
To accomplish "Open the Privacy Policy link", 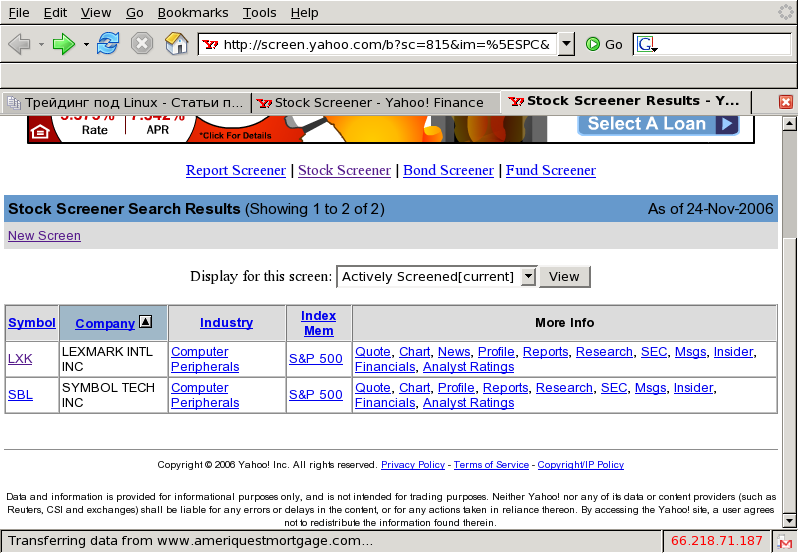I will 413,464.
